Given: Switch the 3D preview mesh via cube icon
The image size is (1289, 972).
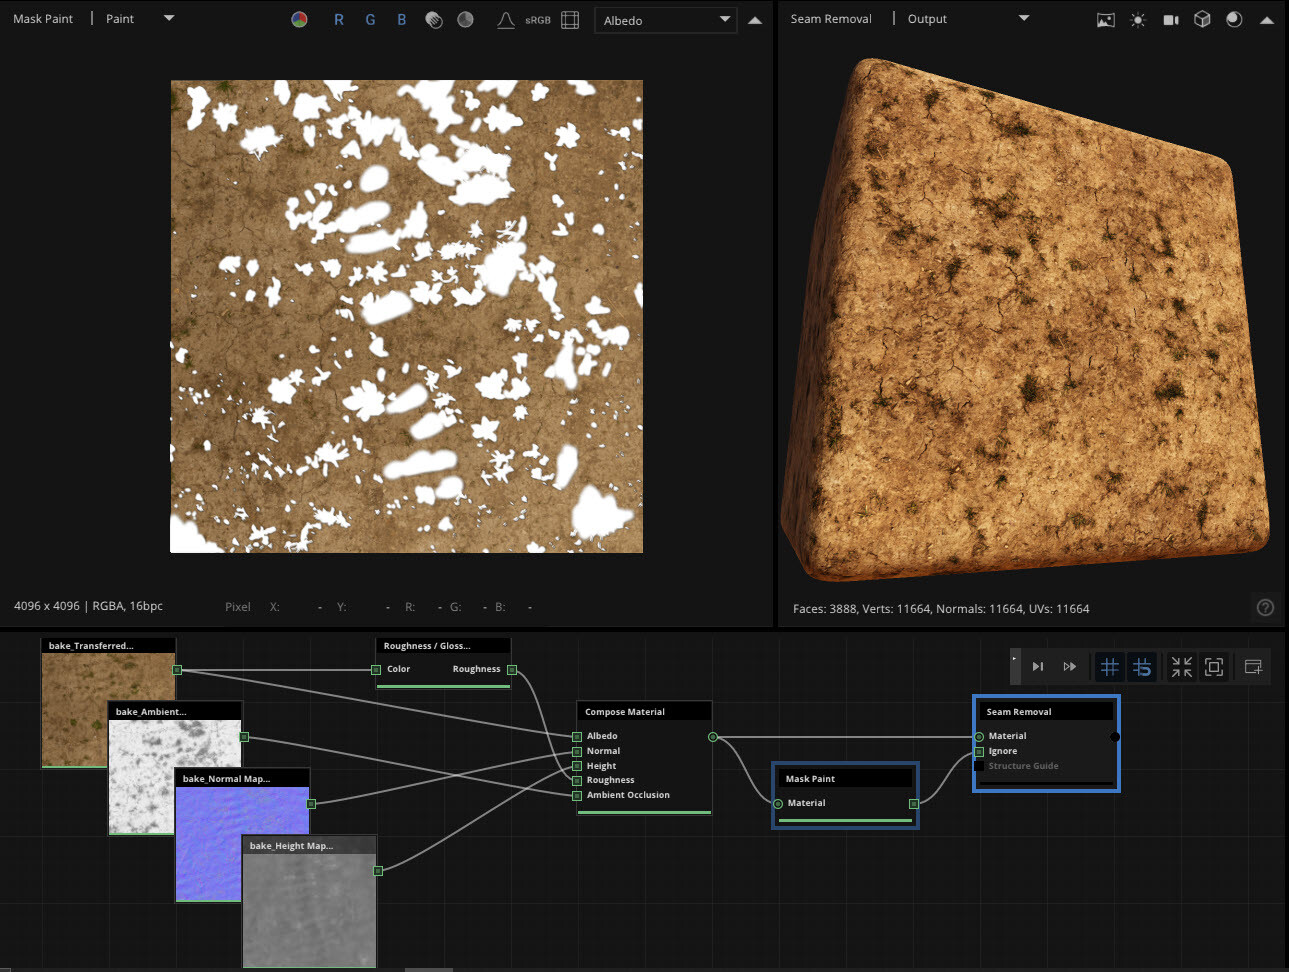Looking at the screenshot, I should [x=1202, y=19].
